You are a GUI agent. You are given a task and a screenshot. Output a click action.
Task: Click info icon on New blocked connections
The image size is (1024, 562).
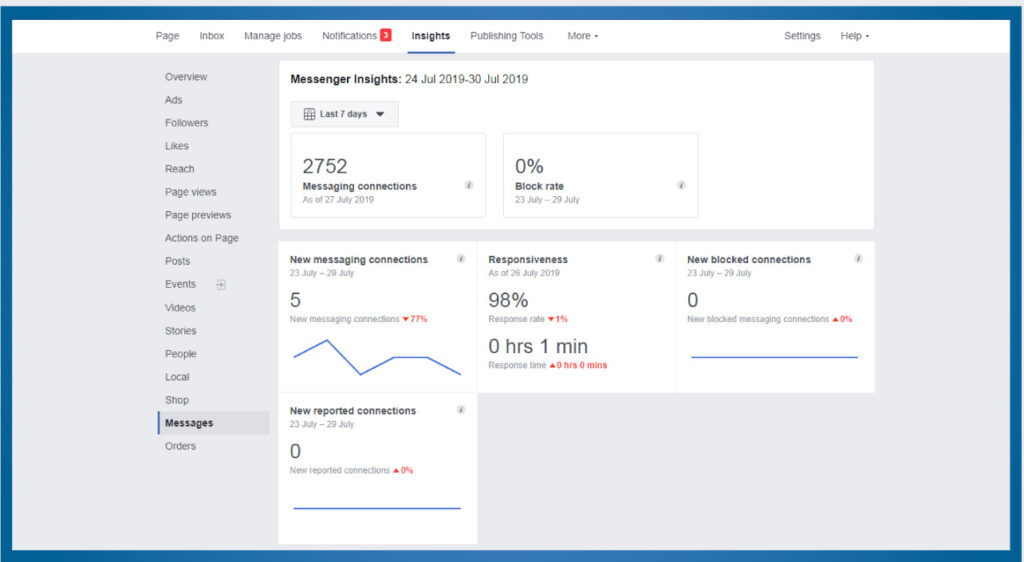(858, 259)
